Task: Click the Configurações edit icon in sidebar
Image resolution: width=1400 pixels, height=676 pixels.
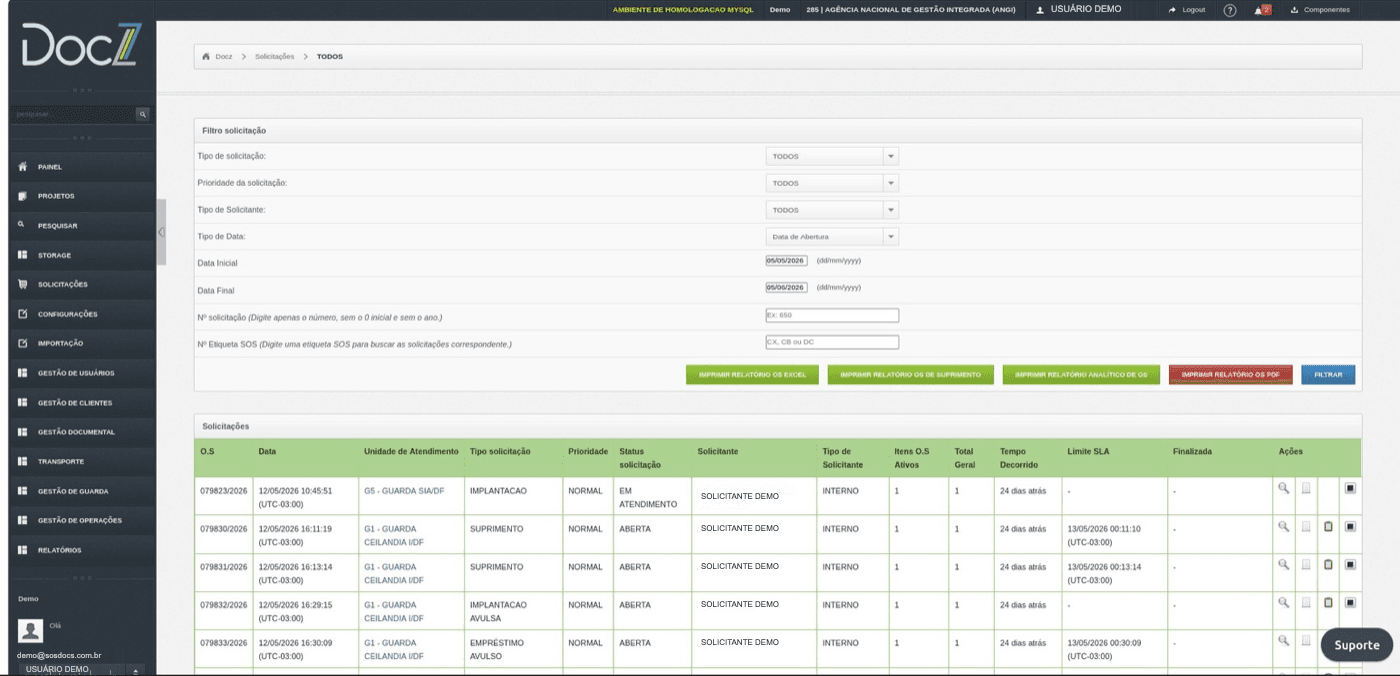Action: pyautogui.click(x=22, y=314)
